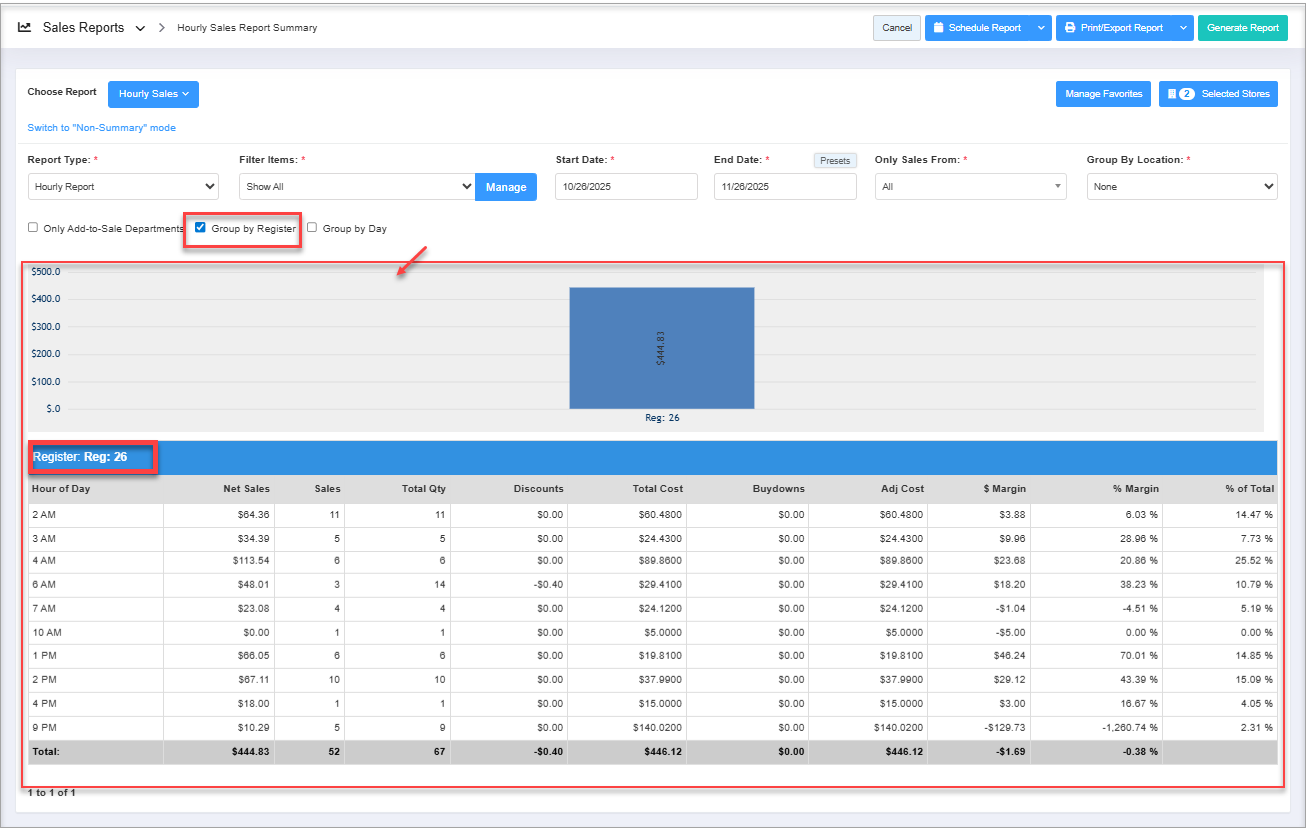Viewport: 1306px width, 828px height.
Task: Expand the Sales Reports chevron menu
Action: click(x=140, y=28)
